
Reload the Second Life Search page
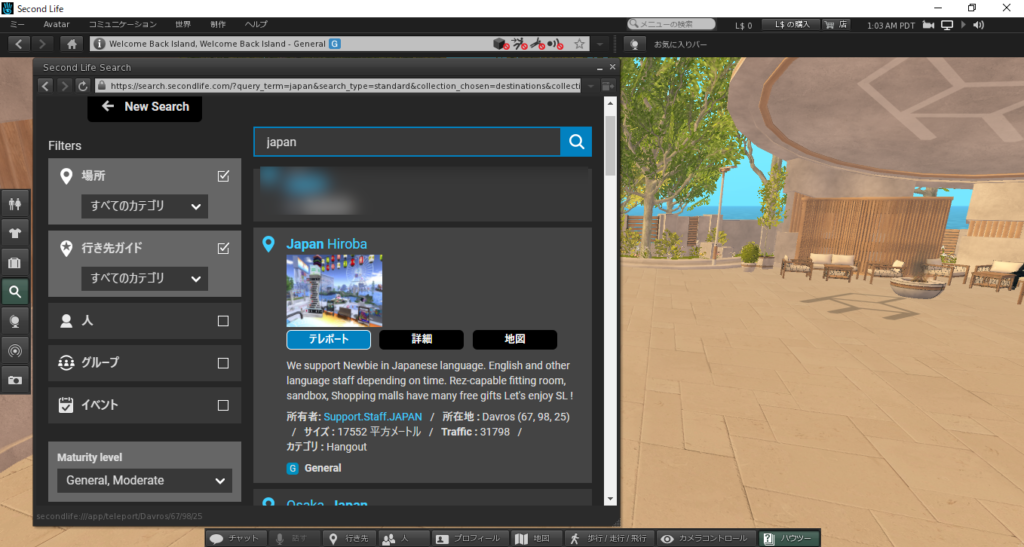click(82, 86)
